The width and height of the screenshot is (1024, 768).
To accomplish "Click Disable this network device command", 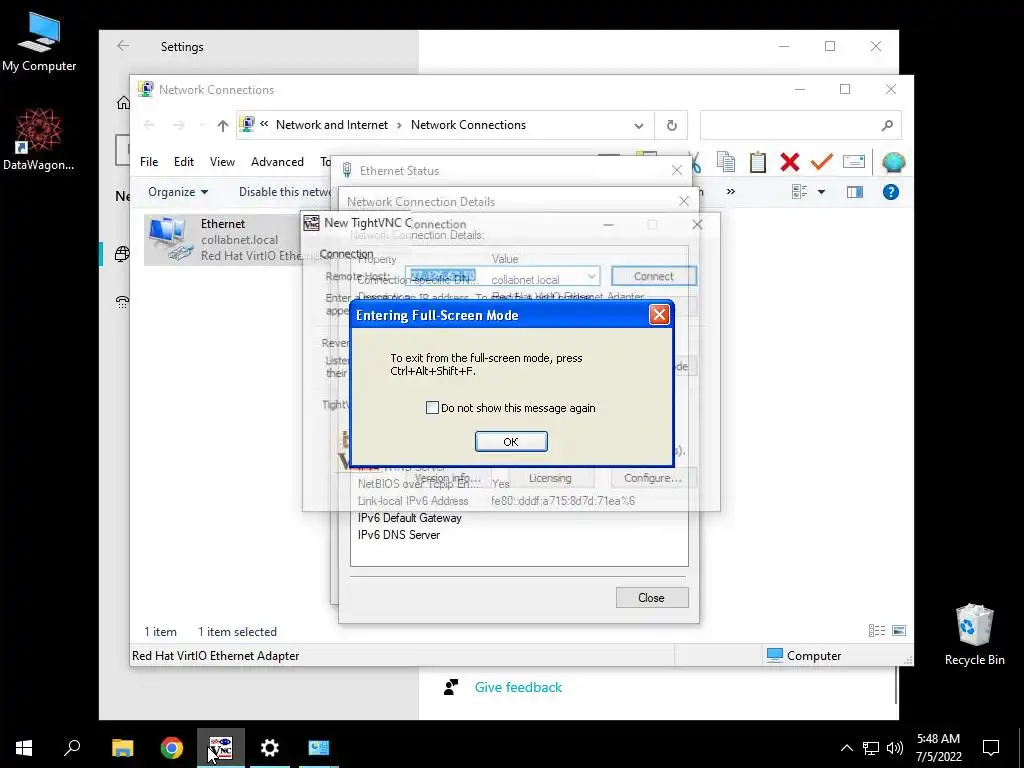I will (x=285, y=192).
